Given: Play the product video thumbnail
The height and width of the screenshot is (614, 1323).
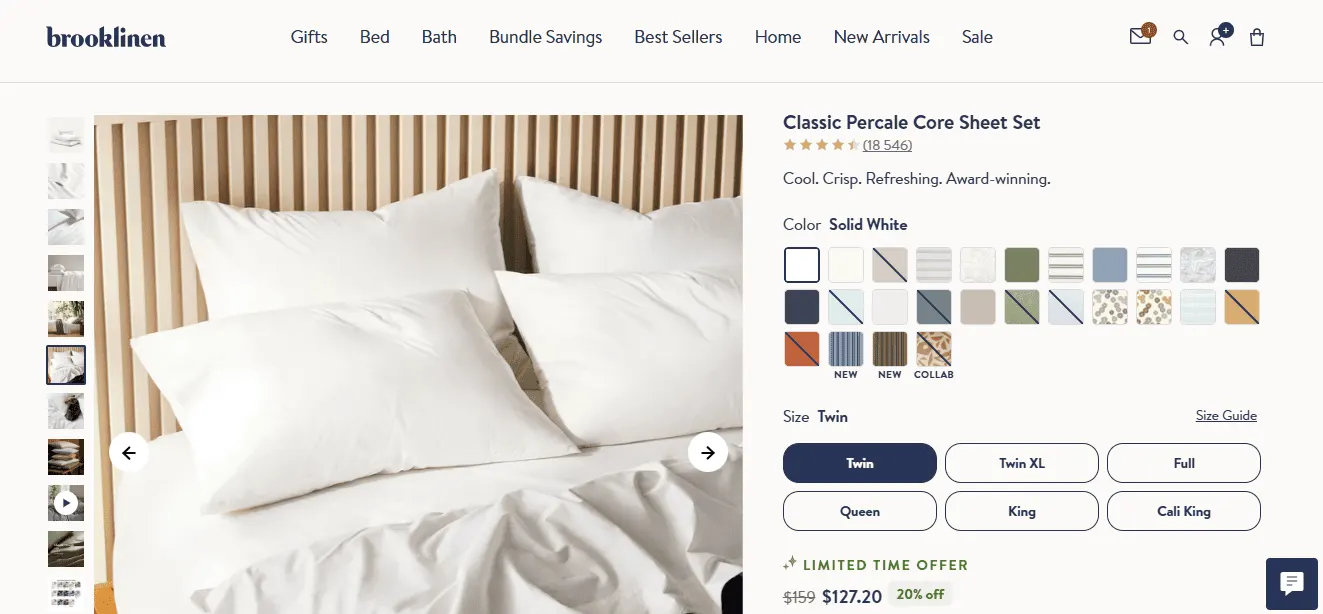Looking at the screenshot, I should click(x=65, y=502).
